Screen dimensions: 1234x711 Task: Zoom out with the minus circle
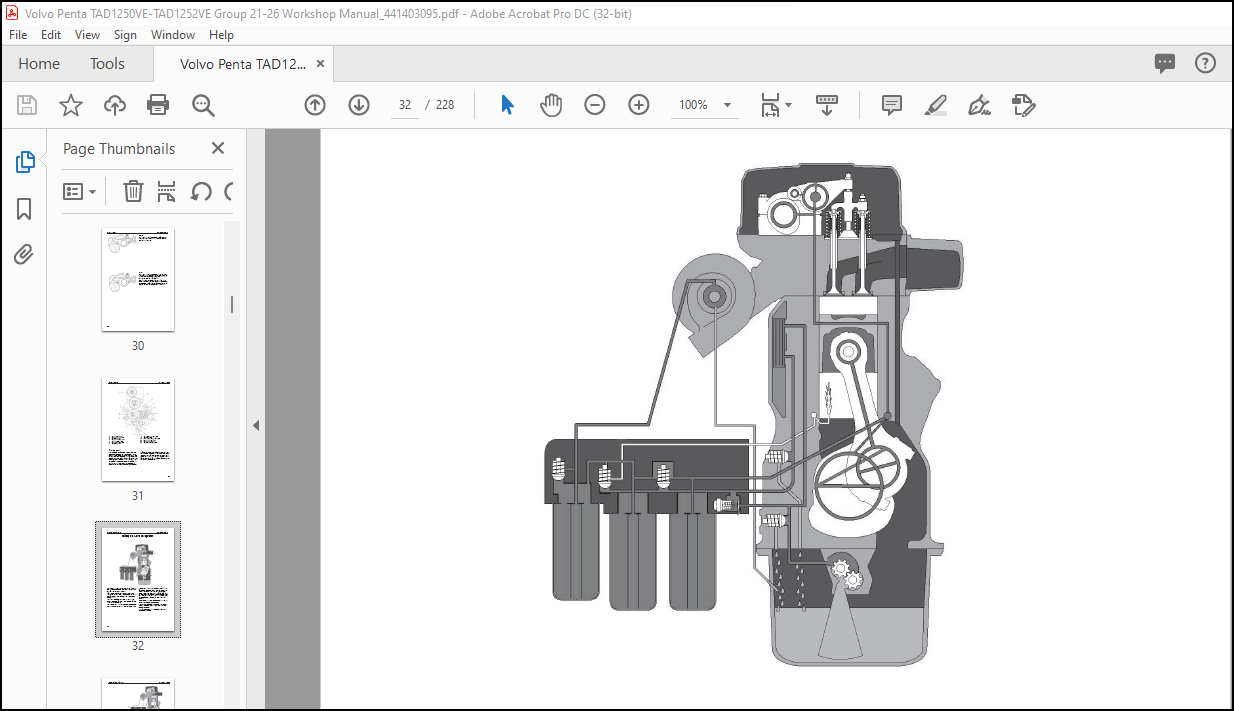tap(595, 105)
